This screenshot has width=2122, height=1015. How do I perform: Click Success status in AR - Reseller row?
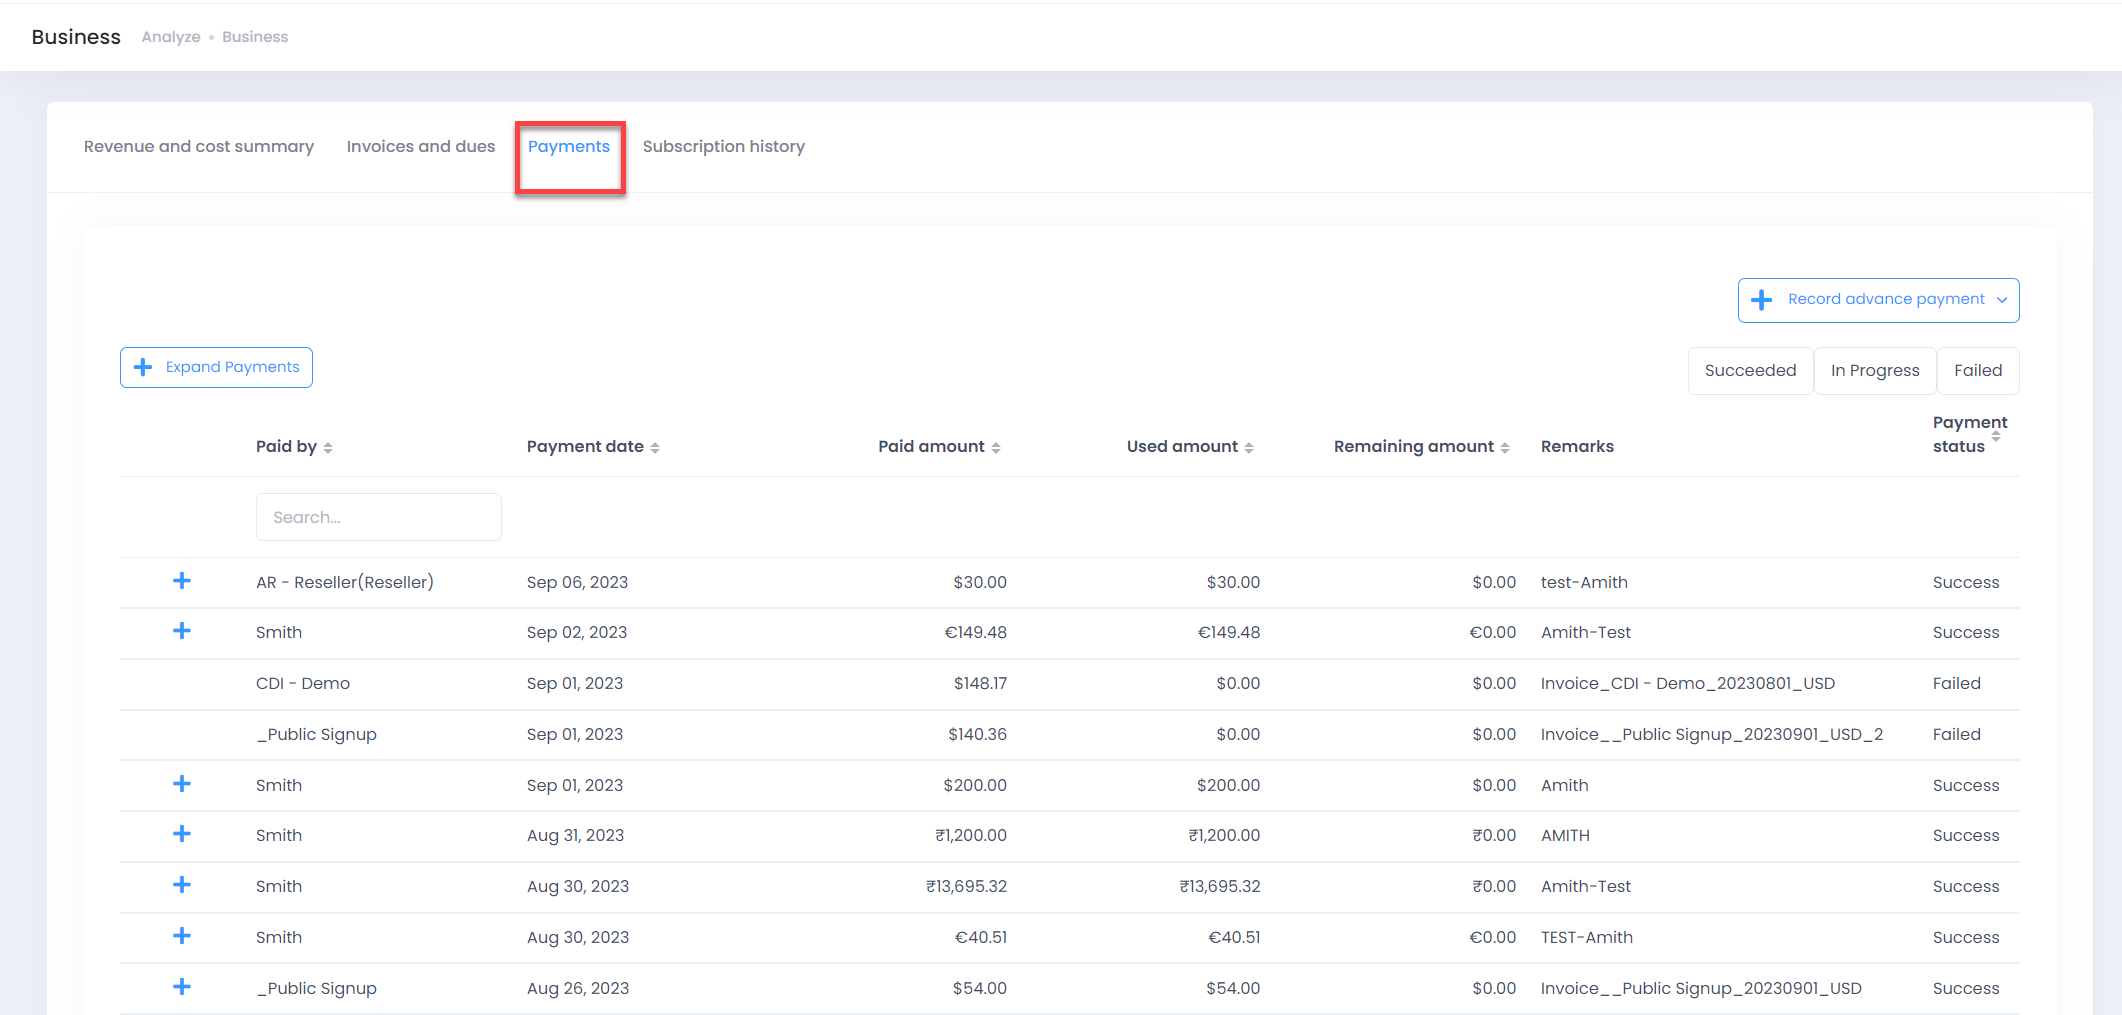pos(1966,582)
